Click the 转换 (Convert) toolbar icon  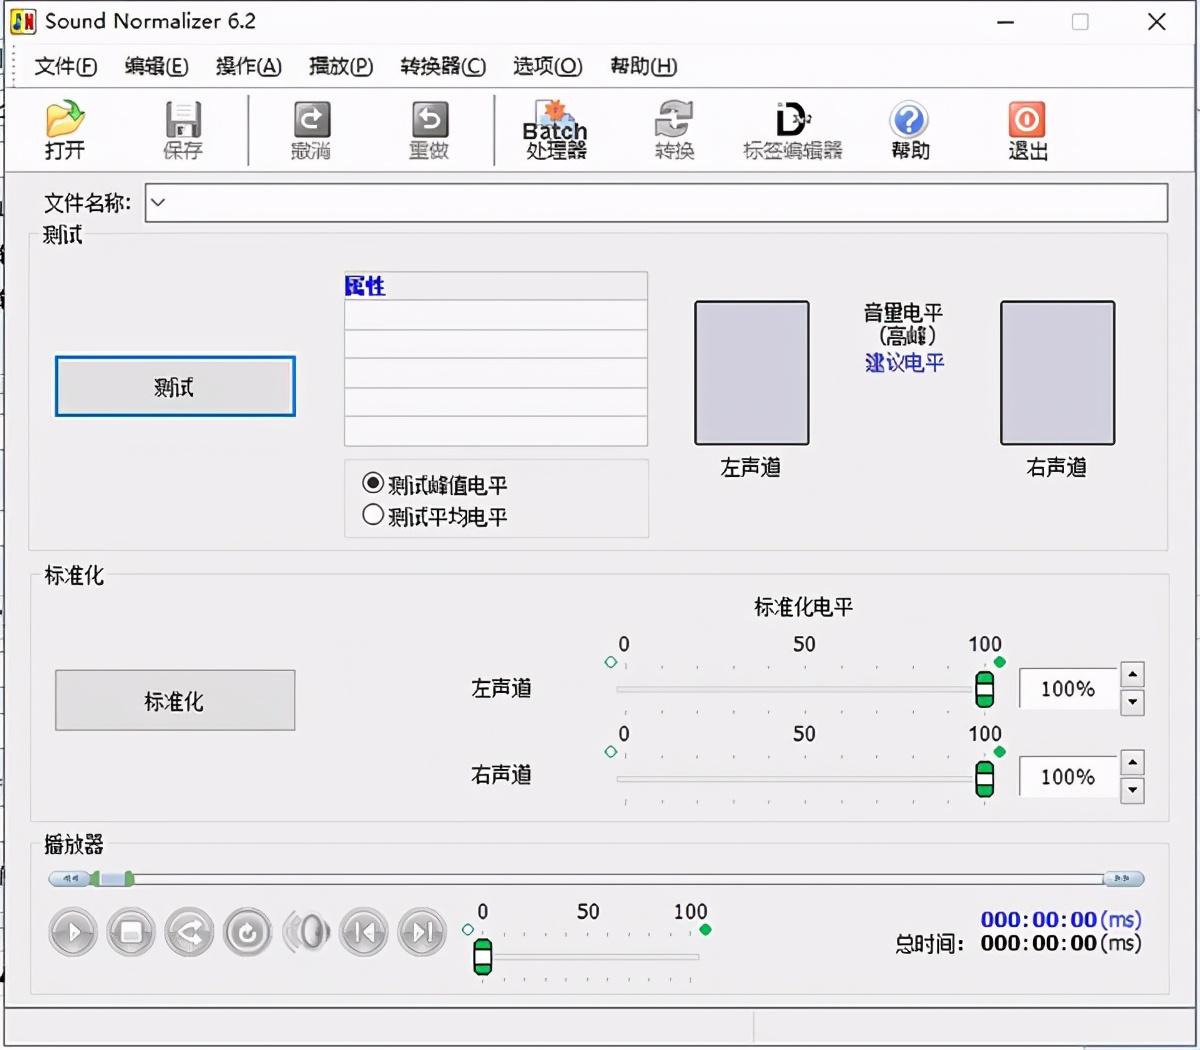click(x=674, y=130)
